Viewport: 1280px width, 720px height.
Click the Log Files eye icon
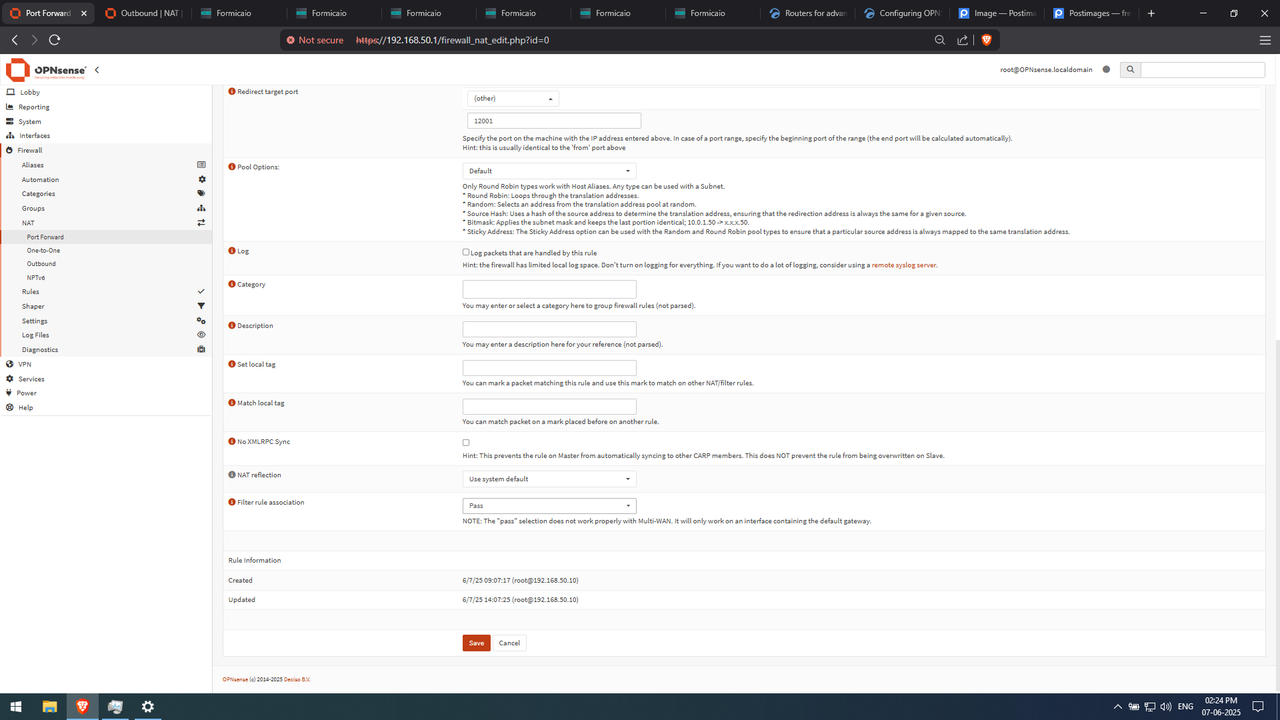click(201, 335)
